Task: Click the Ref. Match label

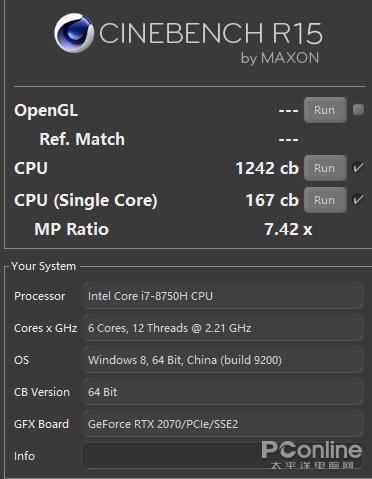Action: (x=82, y=139)
